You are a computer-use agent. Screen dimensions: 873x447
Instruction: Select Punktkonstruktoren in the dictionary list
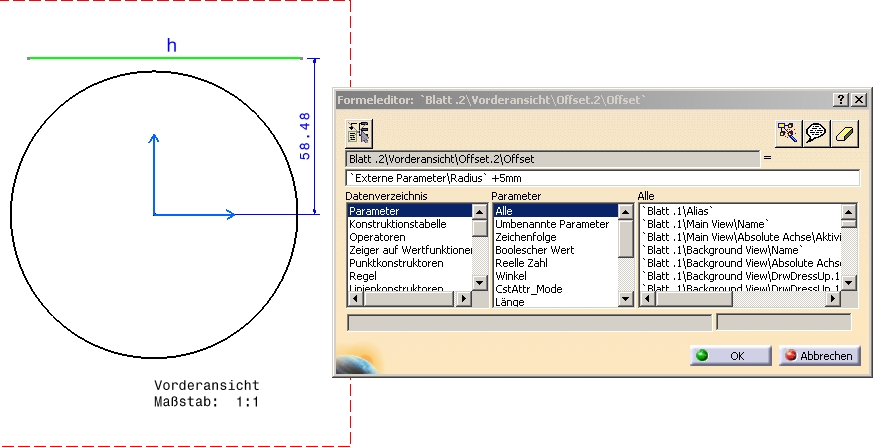point(409,263)
